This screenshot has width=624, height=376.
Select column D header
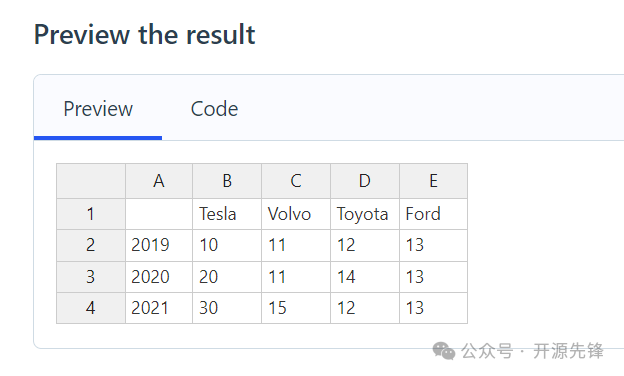365,181
